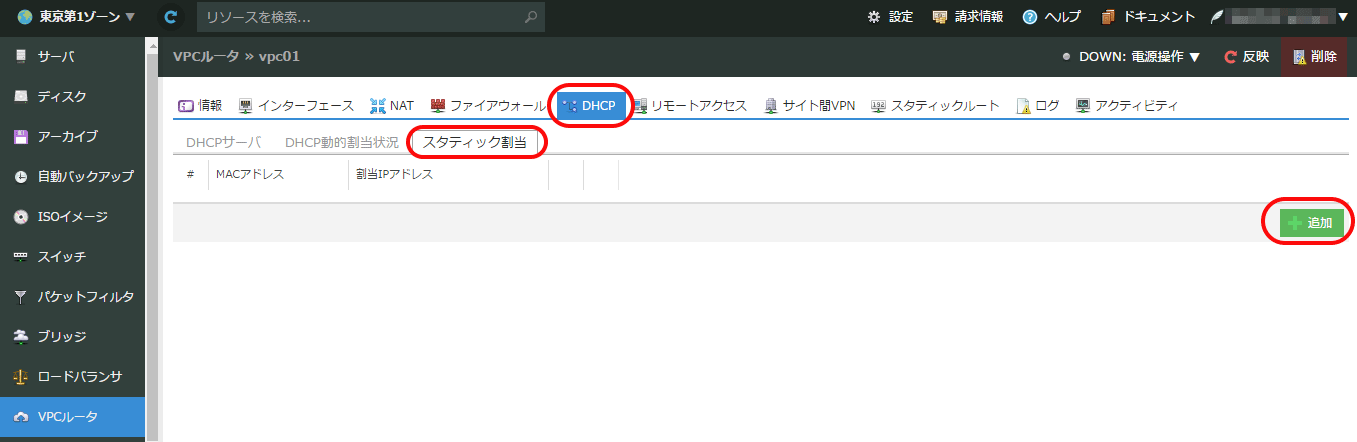Screen dimensions: 1357x442
Task: Click the ロードバランサ scale icon
Action: pyautogui.click(x=21, y=376)
